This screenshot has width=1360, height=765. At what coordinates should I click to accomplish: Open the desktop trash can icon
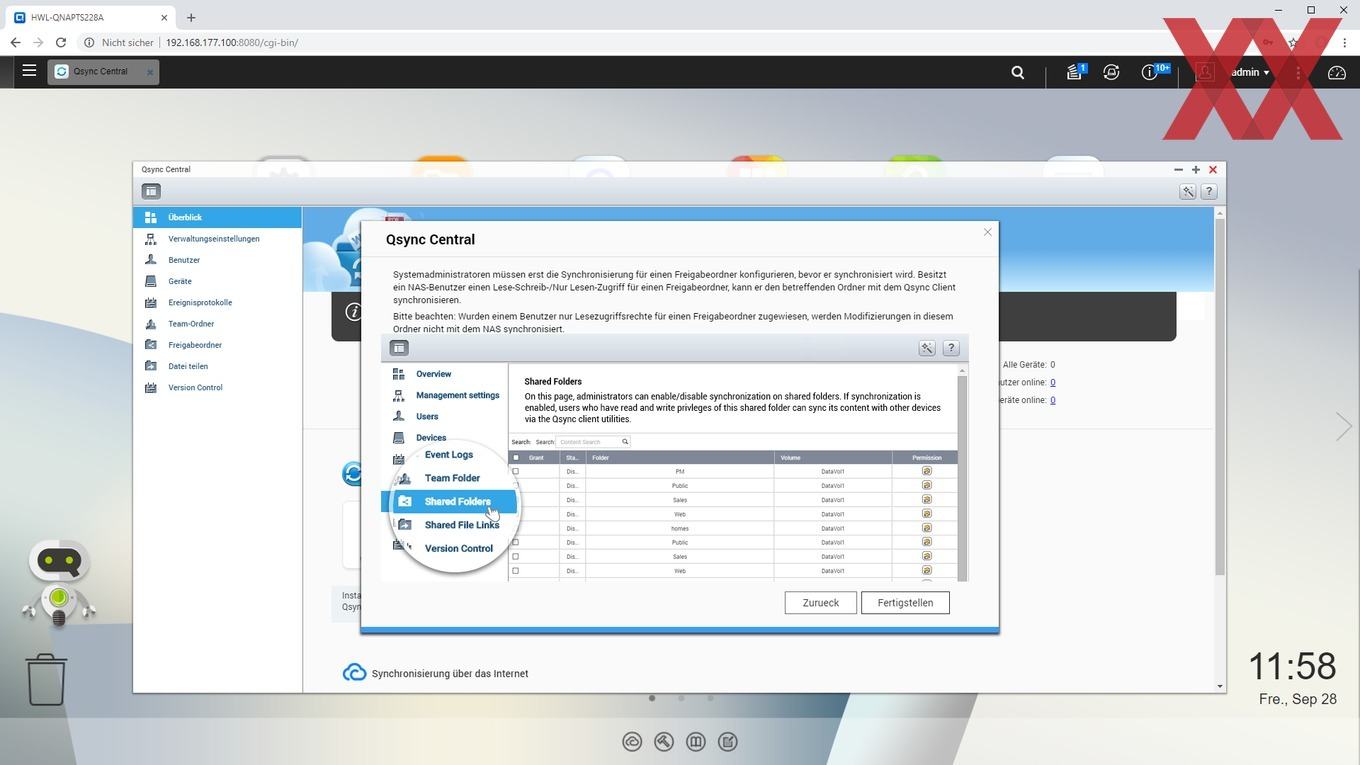coord(46,679)
